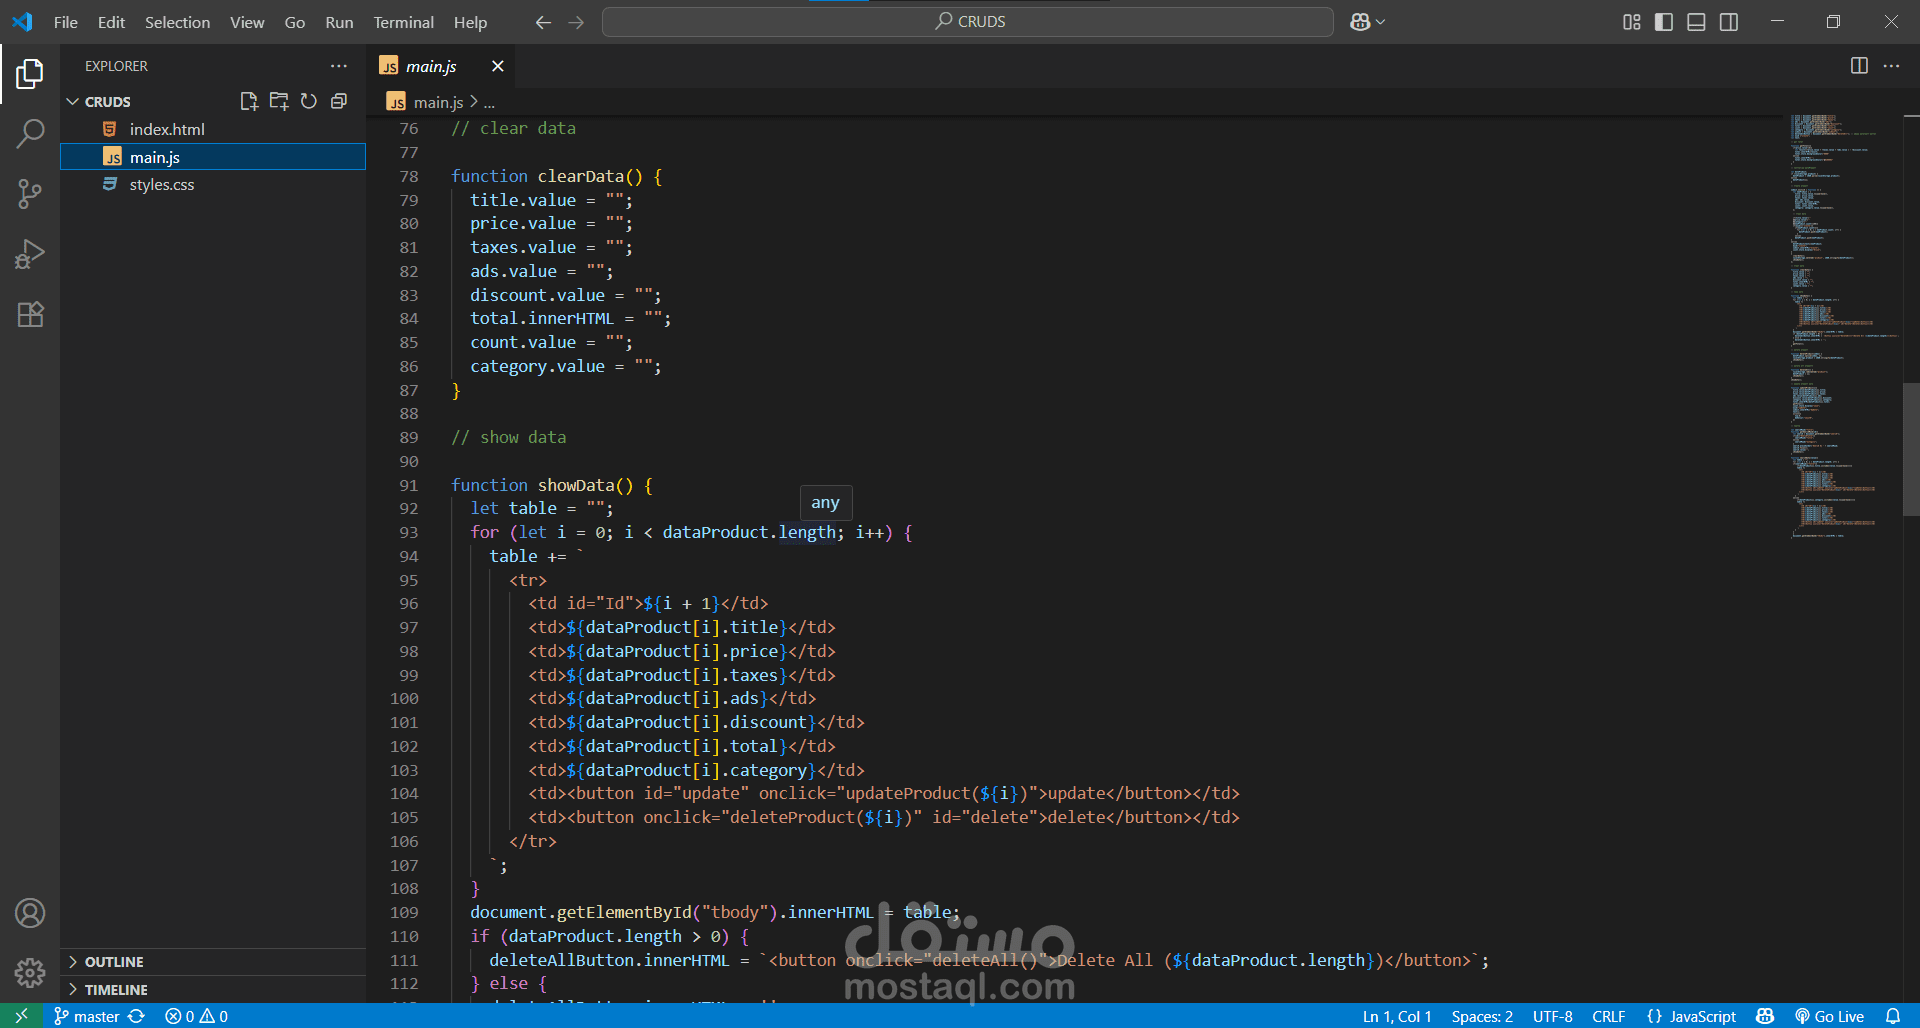Open the Search view in activity bar
The image size is (1920, 1028).
[30, 133]
